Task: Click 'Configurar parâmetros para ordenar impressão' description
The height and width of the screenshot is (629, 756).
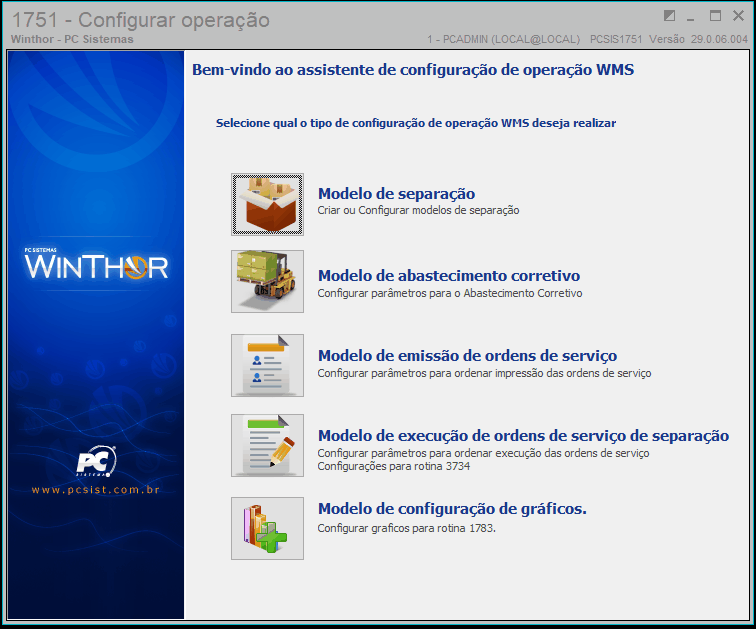Action: (x=484, y=374)
